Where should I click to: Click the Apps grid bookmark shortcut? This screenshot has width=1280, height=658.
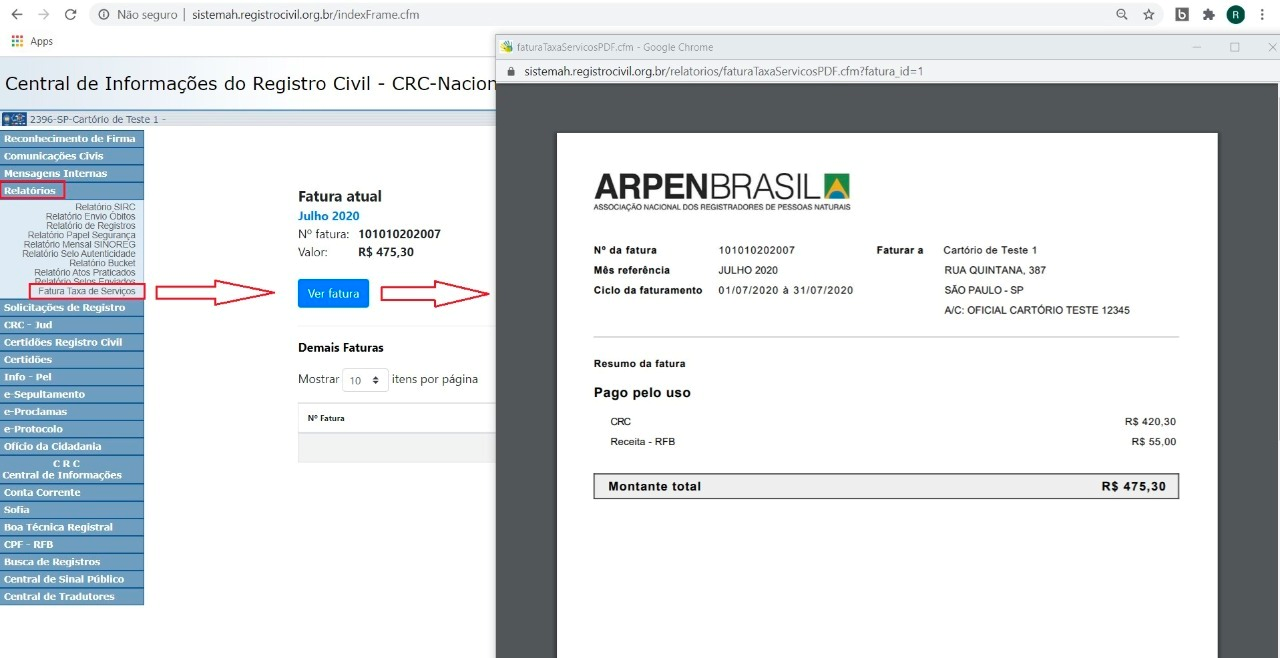click(32, 41)
